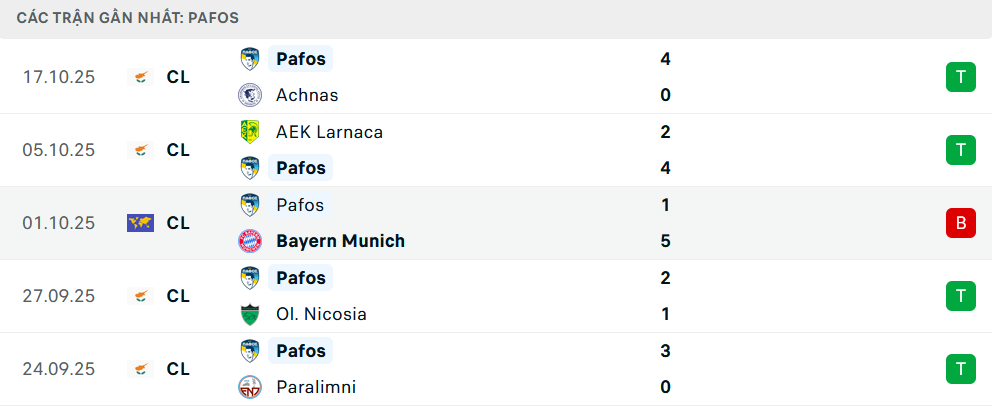
Task: Click the Pafos score 4 against Achnas
Action: tap(665, 59)
